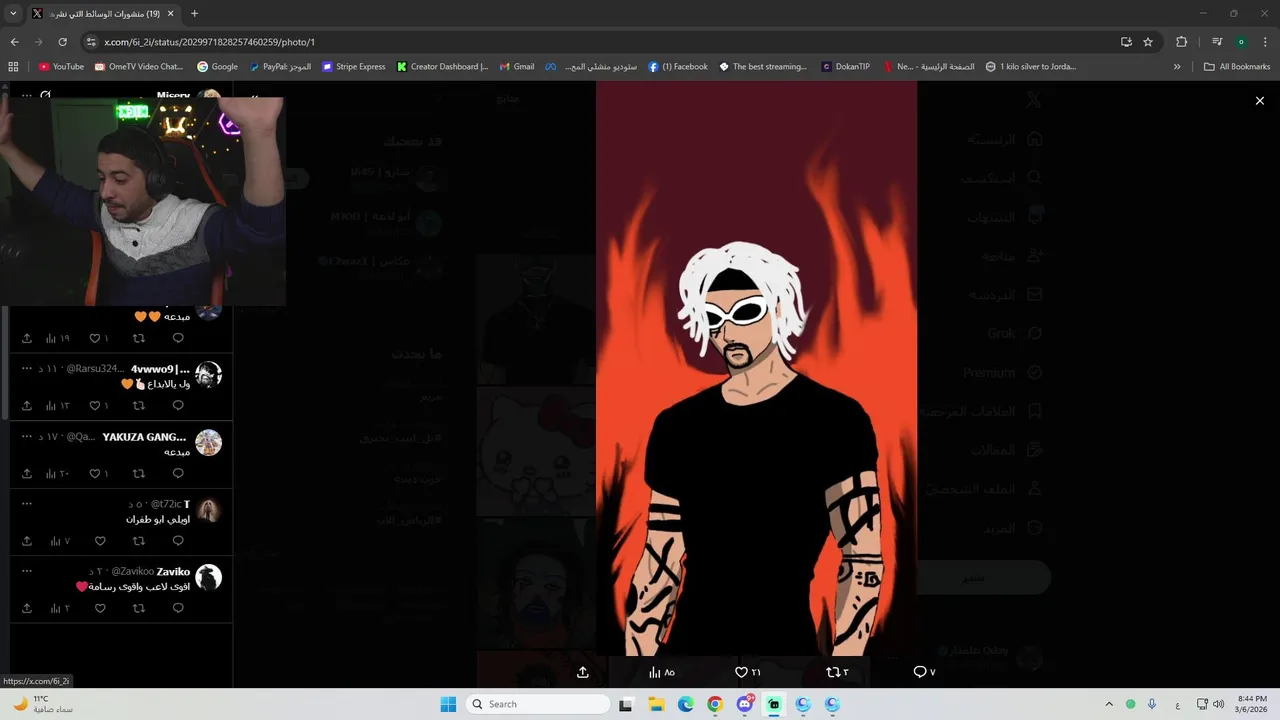Open more options on 4vwwo9 reply

tap(27, 368)
